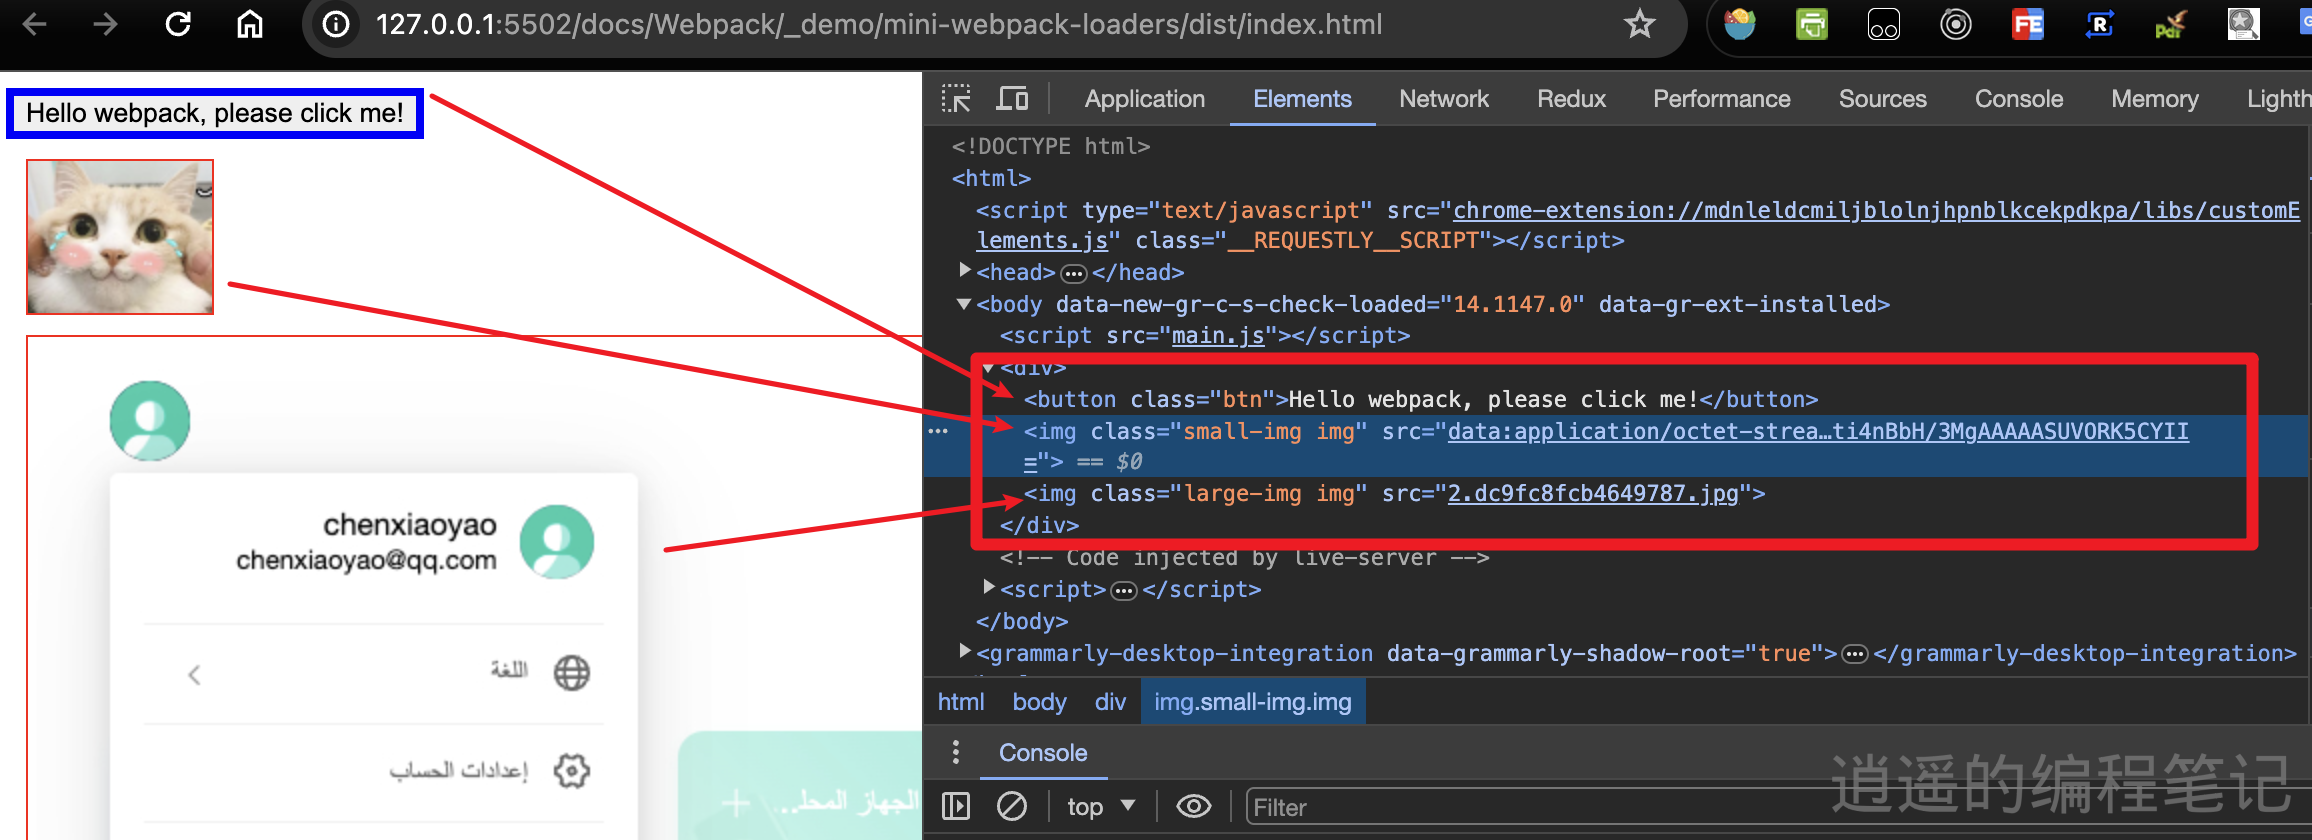Open the glasses reader extension icon
Screen dimensions: 2312x840
pyautogui.click(x=1884, y=24)
